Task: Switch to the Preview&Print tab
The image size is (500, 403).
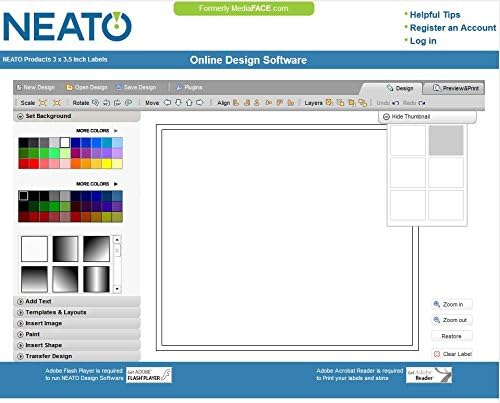Action: click(455, 88)
